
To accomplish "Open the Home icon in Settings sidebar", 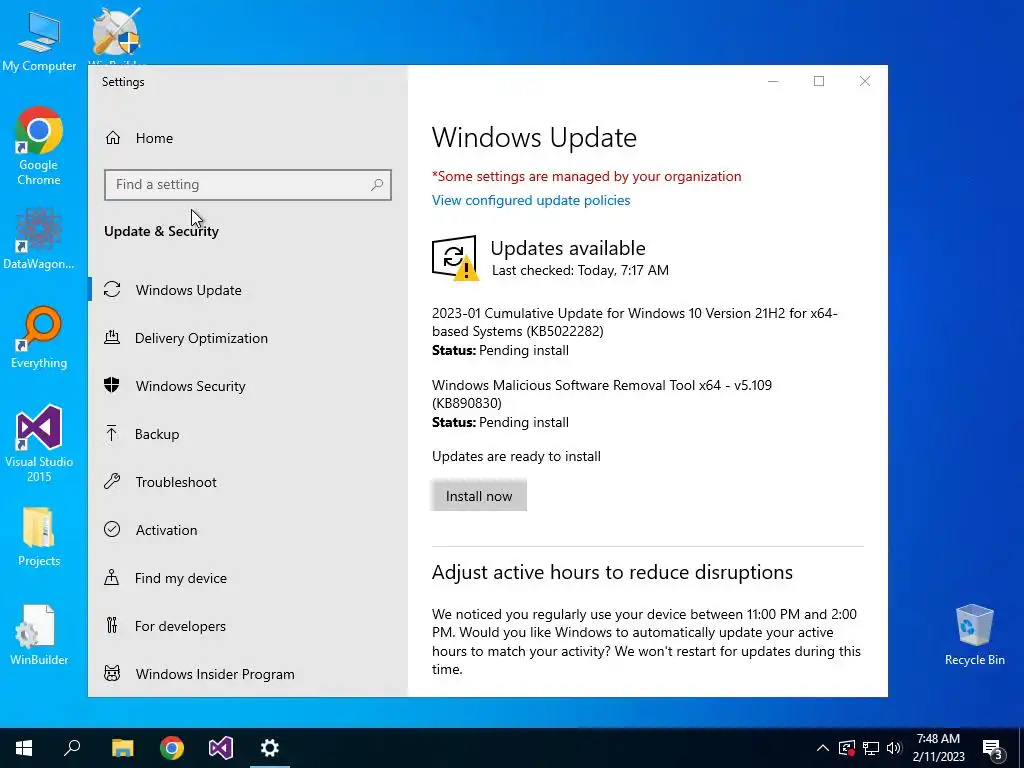I will coord(113,138).
